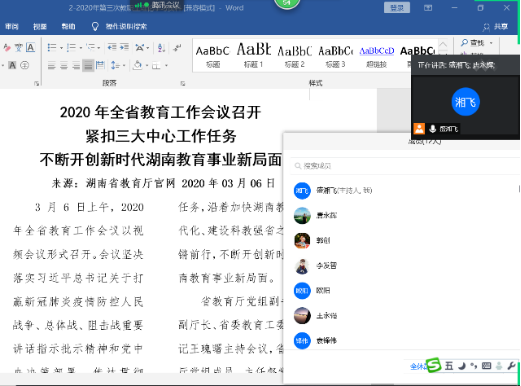Viewport: 521px width, 386px height.
Task: Select the 标题 1 style
Action: tap(253, 56)
